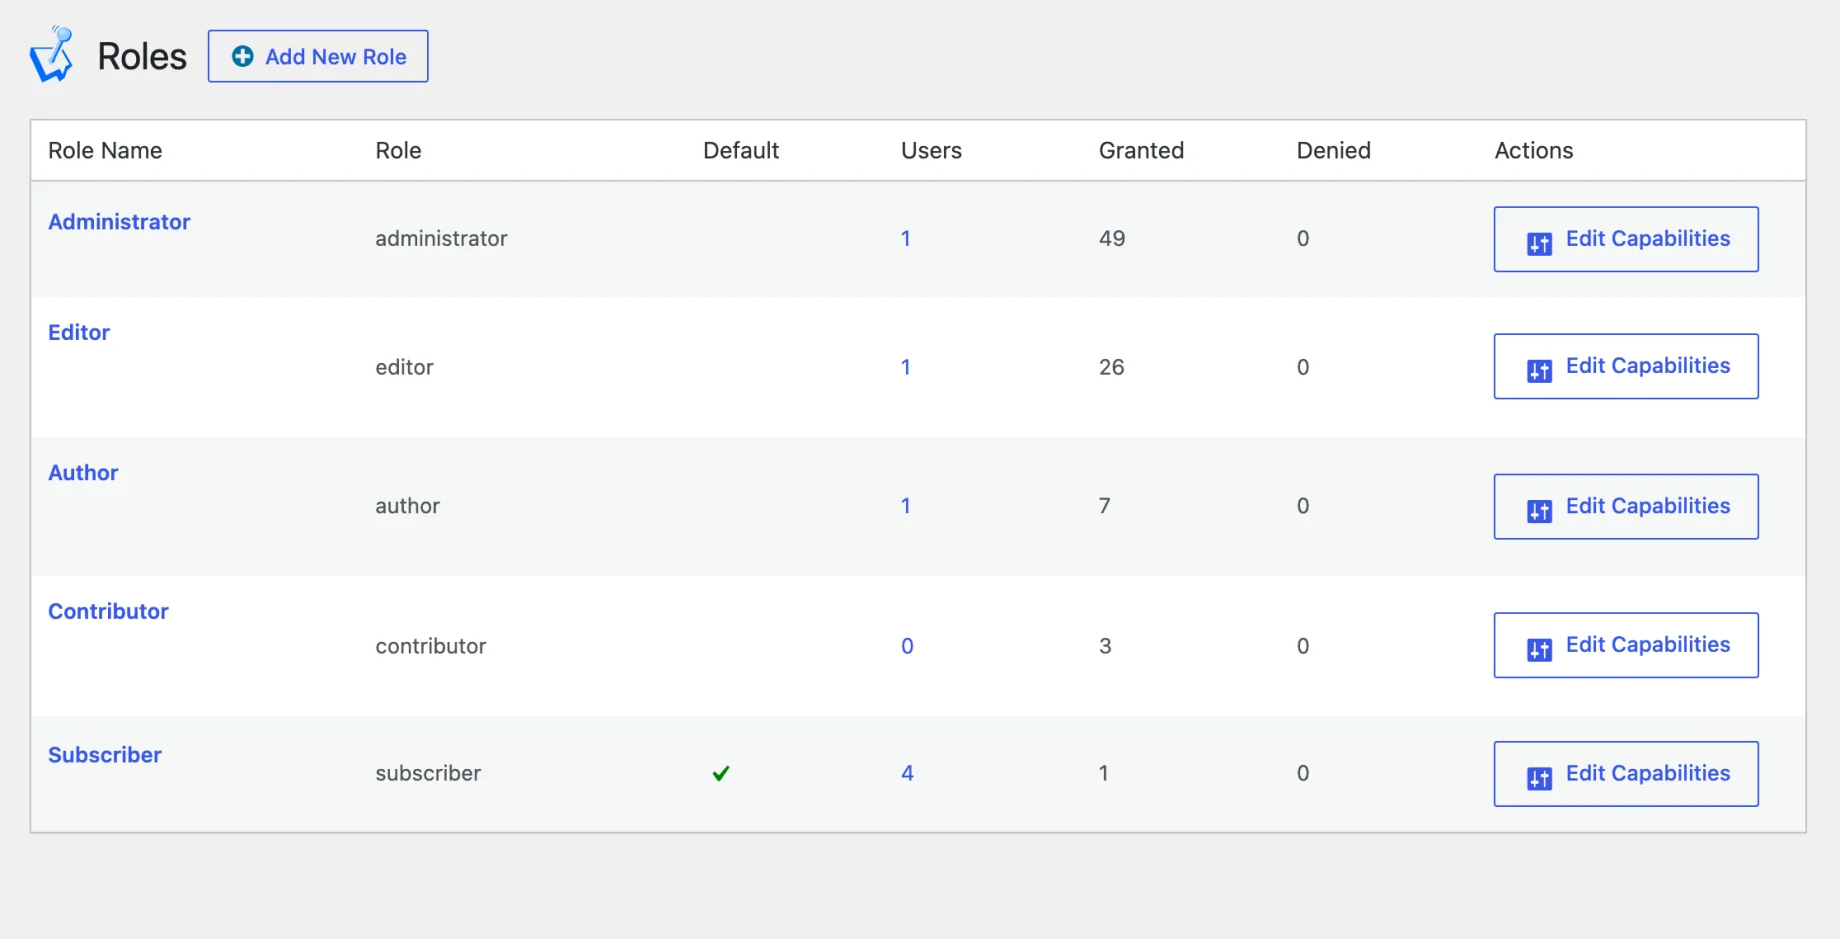The width and height of the screenshot is (1840, 939).
Task: View the Administrator user count link
Action: pyautogui.click(x=906, y=239)
